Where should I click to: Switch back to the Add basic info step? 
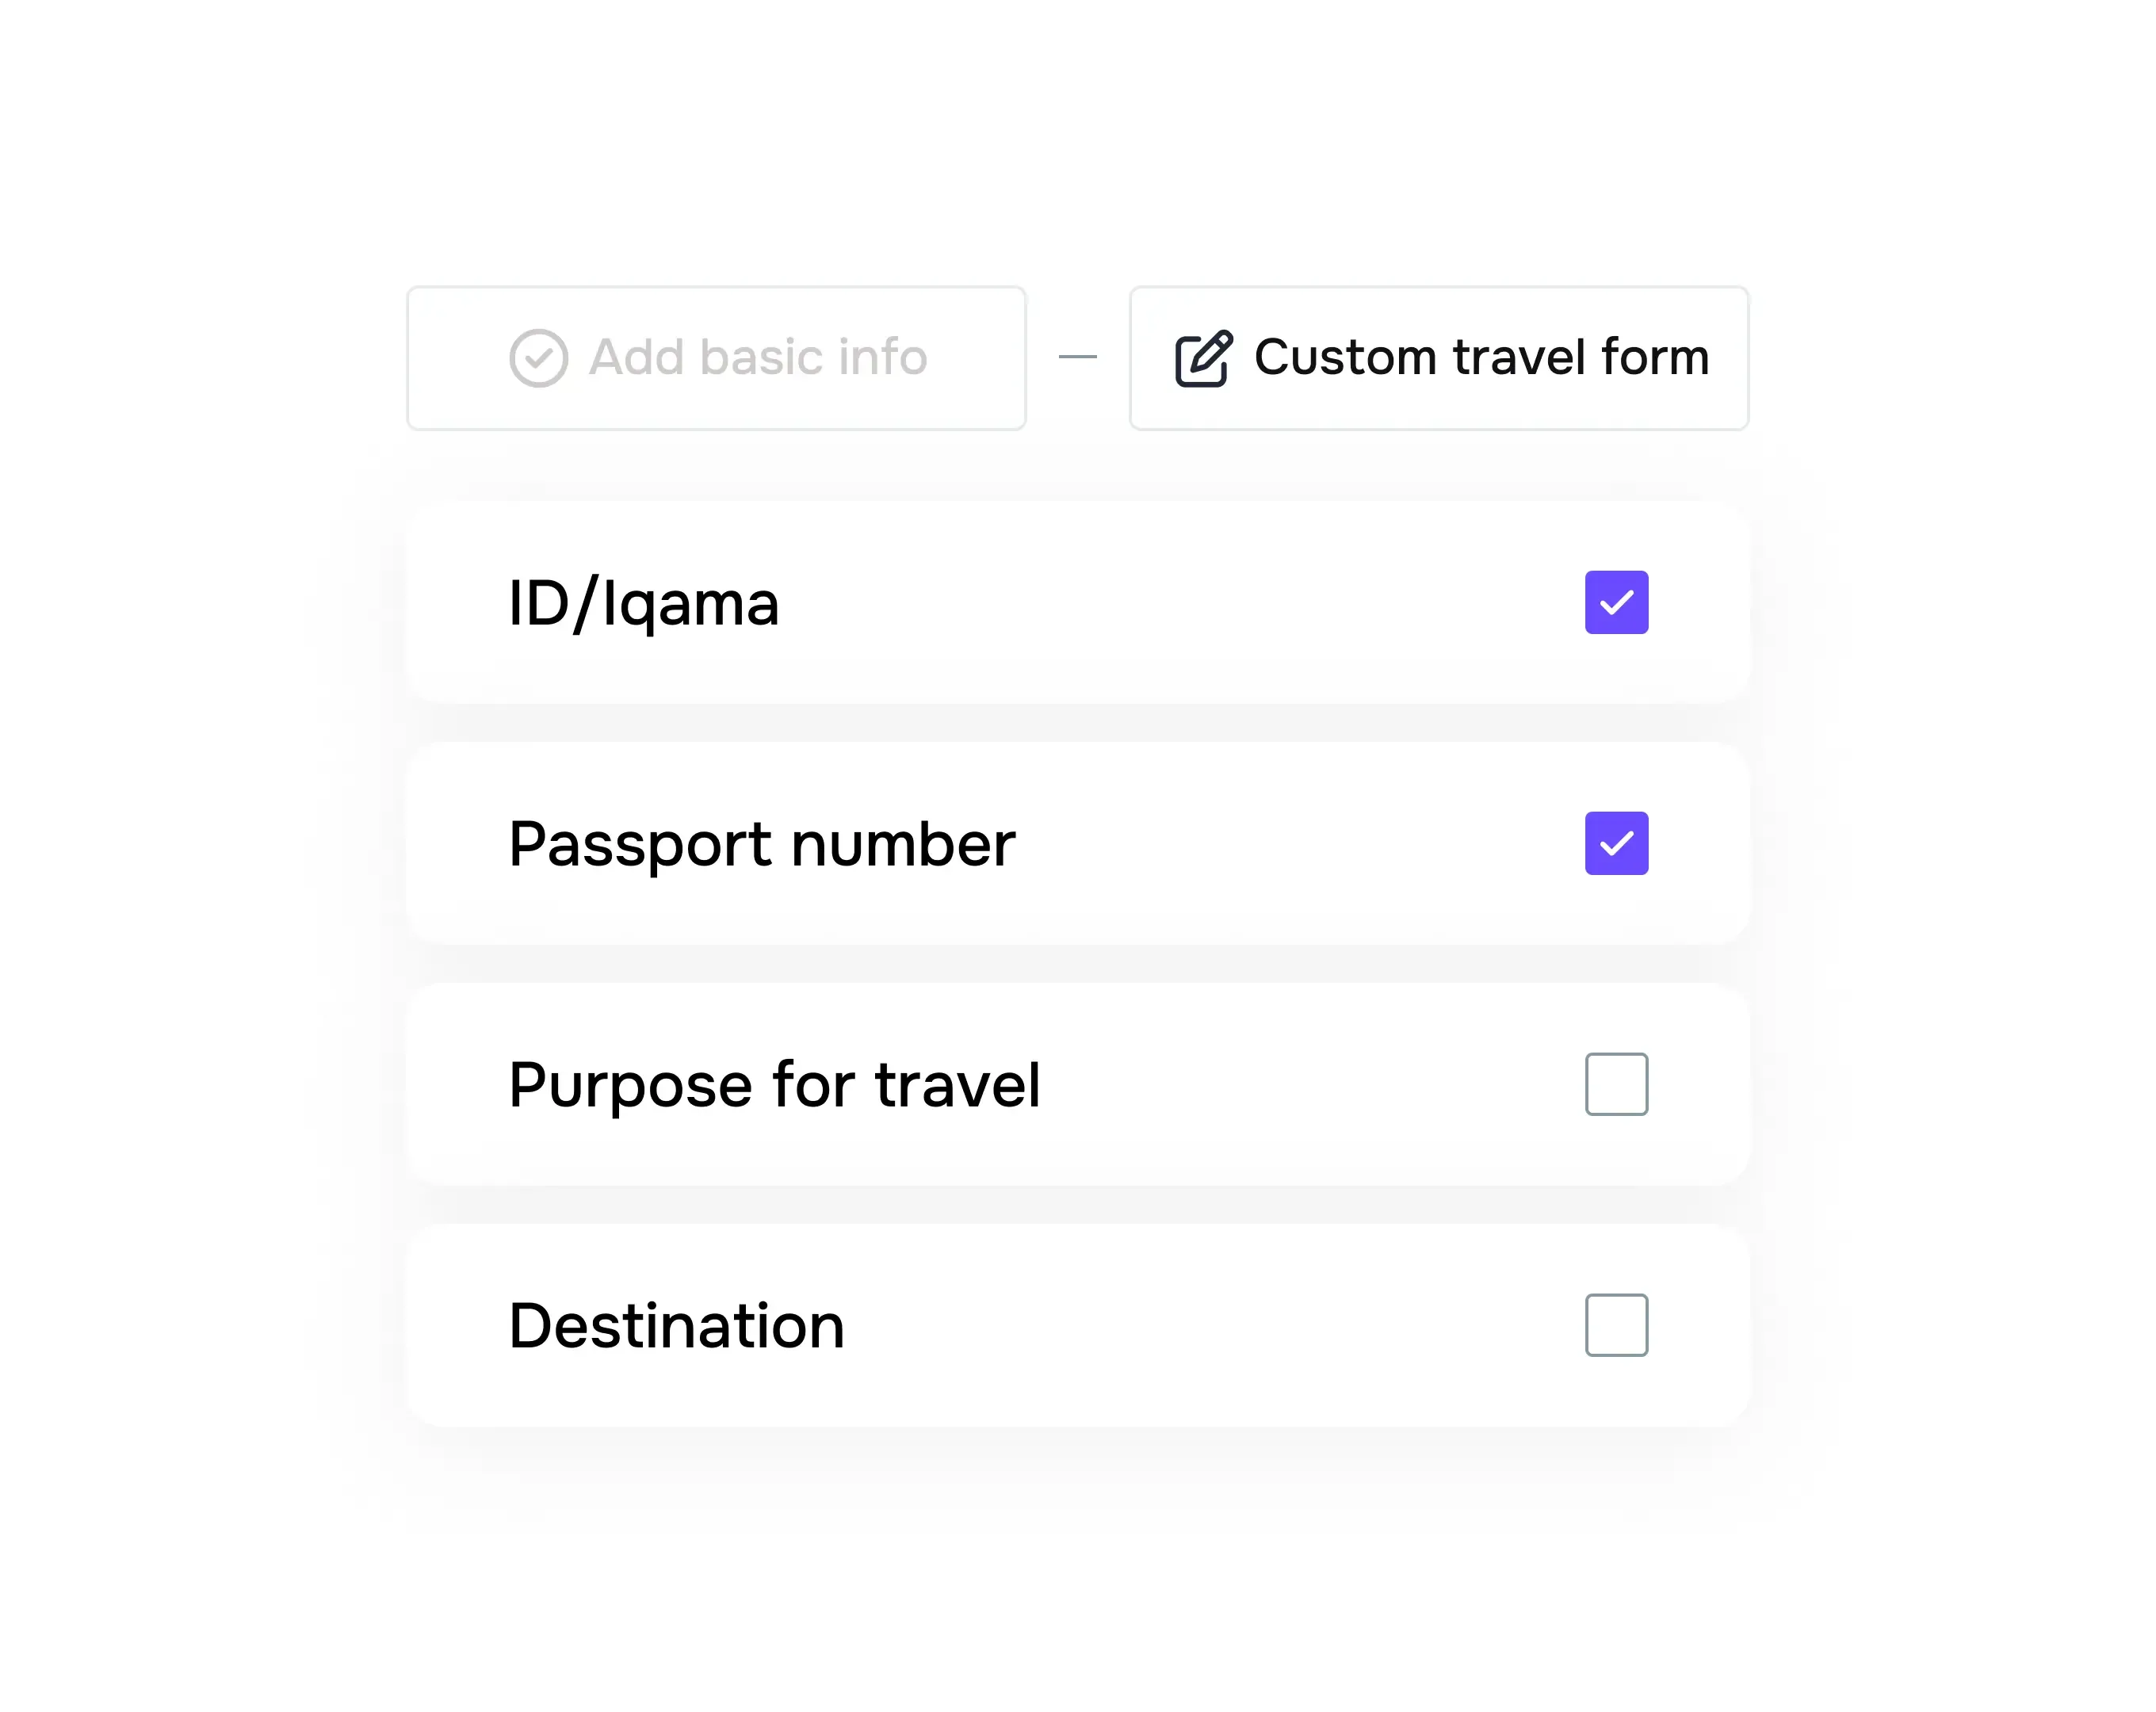(716, 358)
